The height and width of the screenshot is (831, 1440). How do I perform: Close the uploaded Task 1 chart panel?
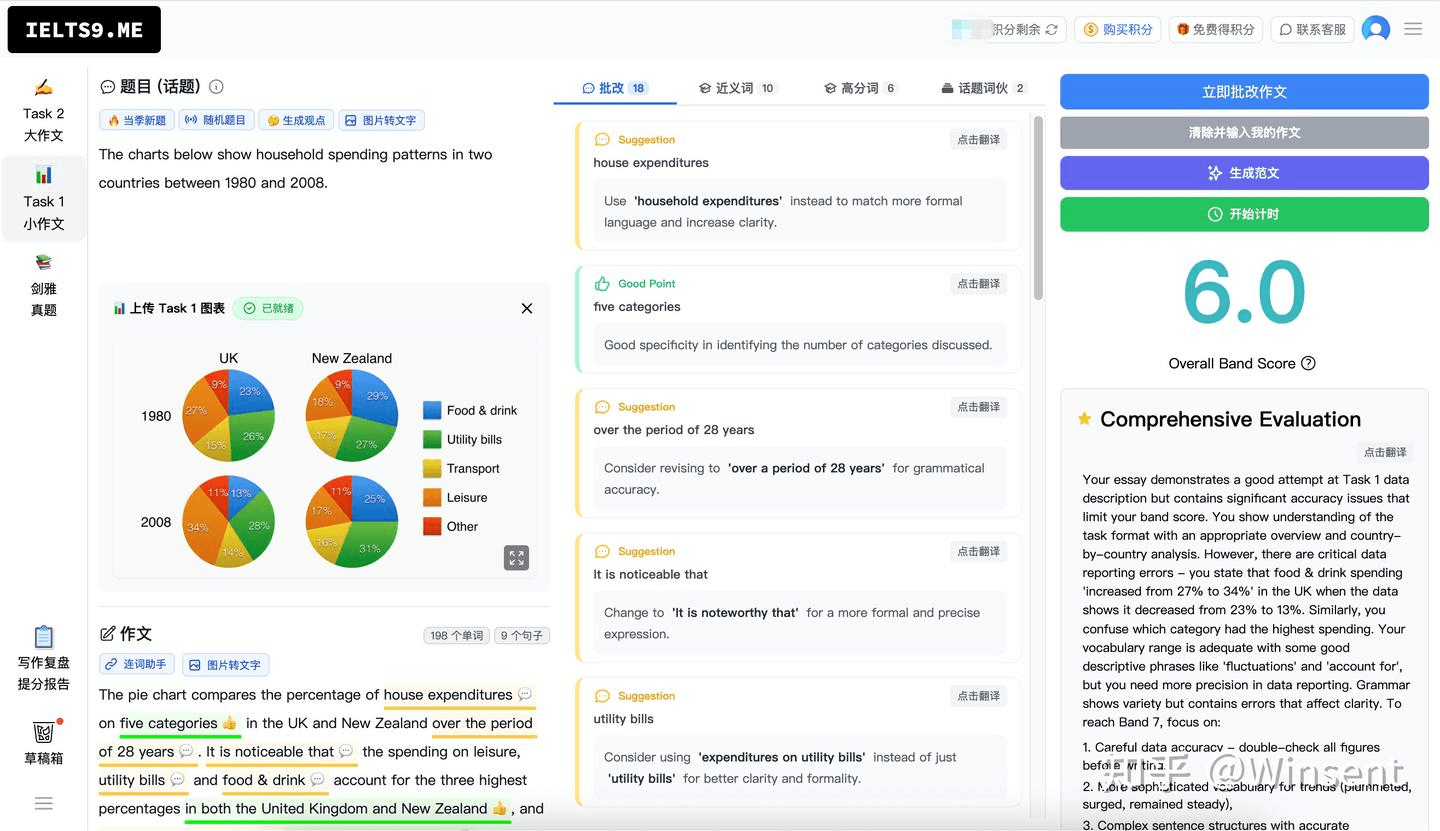[527, 308]
